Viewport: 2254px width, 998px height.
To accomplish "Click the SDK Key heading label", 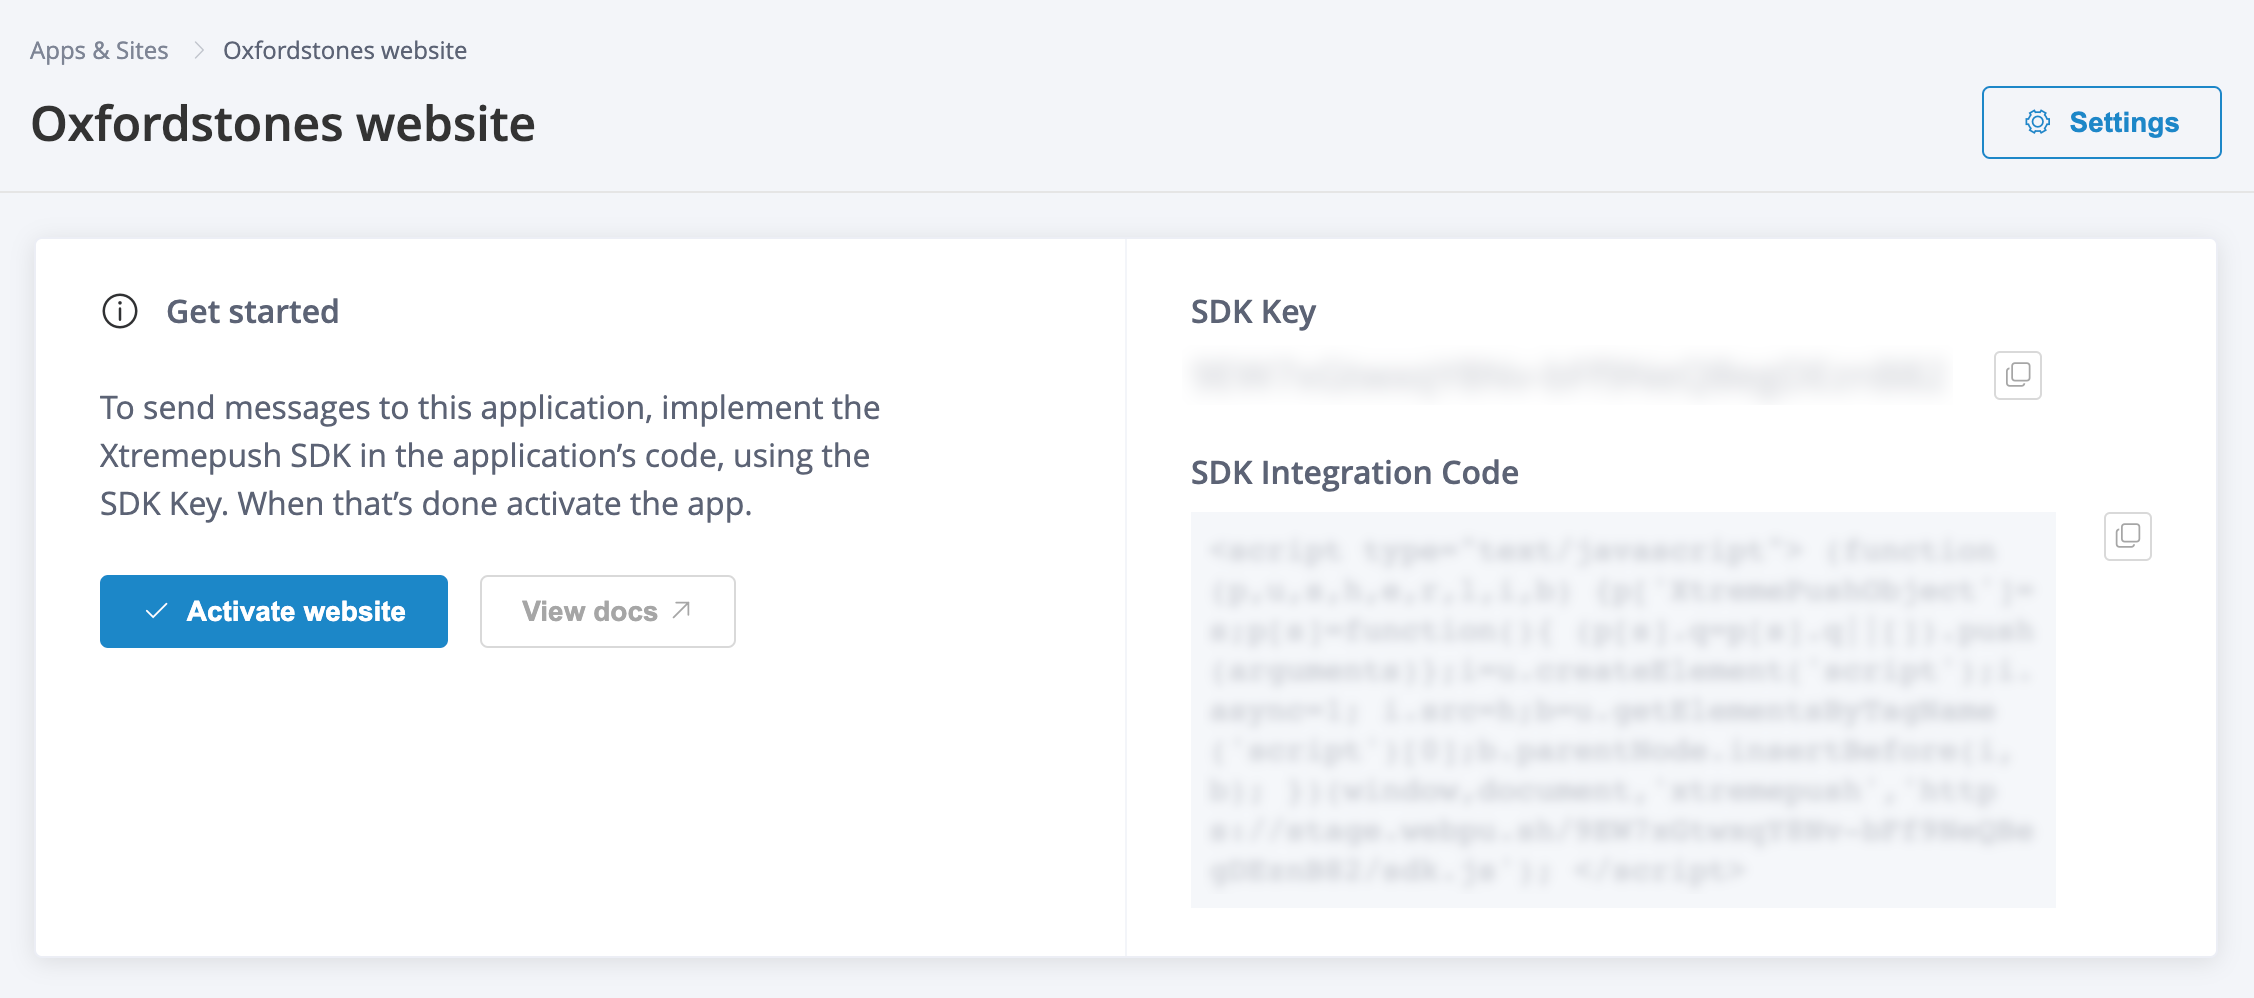I will click(1252, 311).
